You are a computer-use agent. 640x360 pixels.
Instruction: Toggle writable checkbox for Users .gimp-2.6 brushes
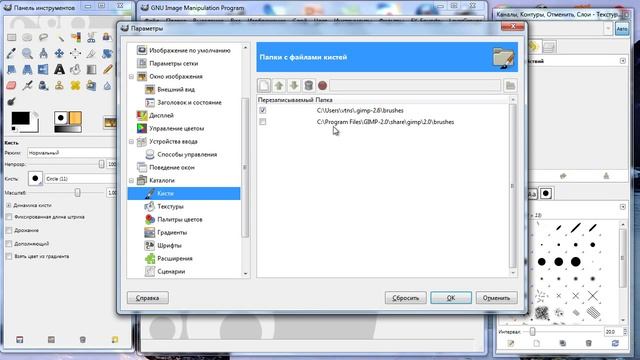tap(262, 110)
